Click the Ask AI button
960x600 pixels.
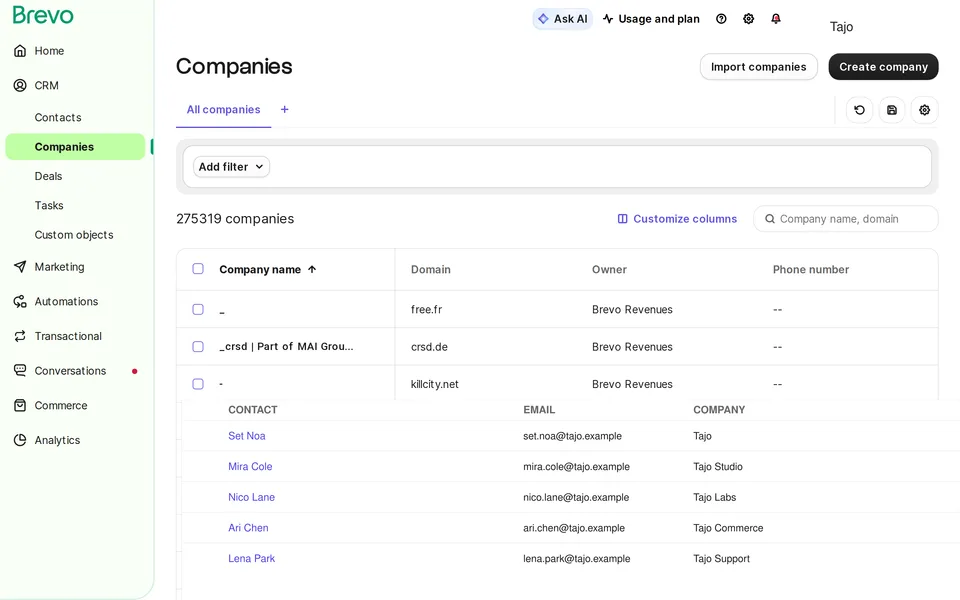(x=563, y=19)
